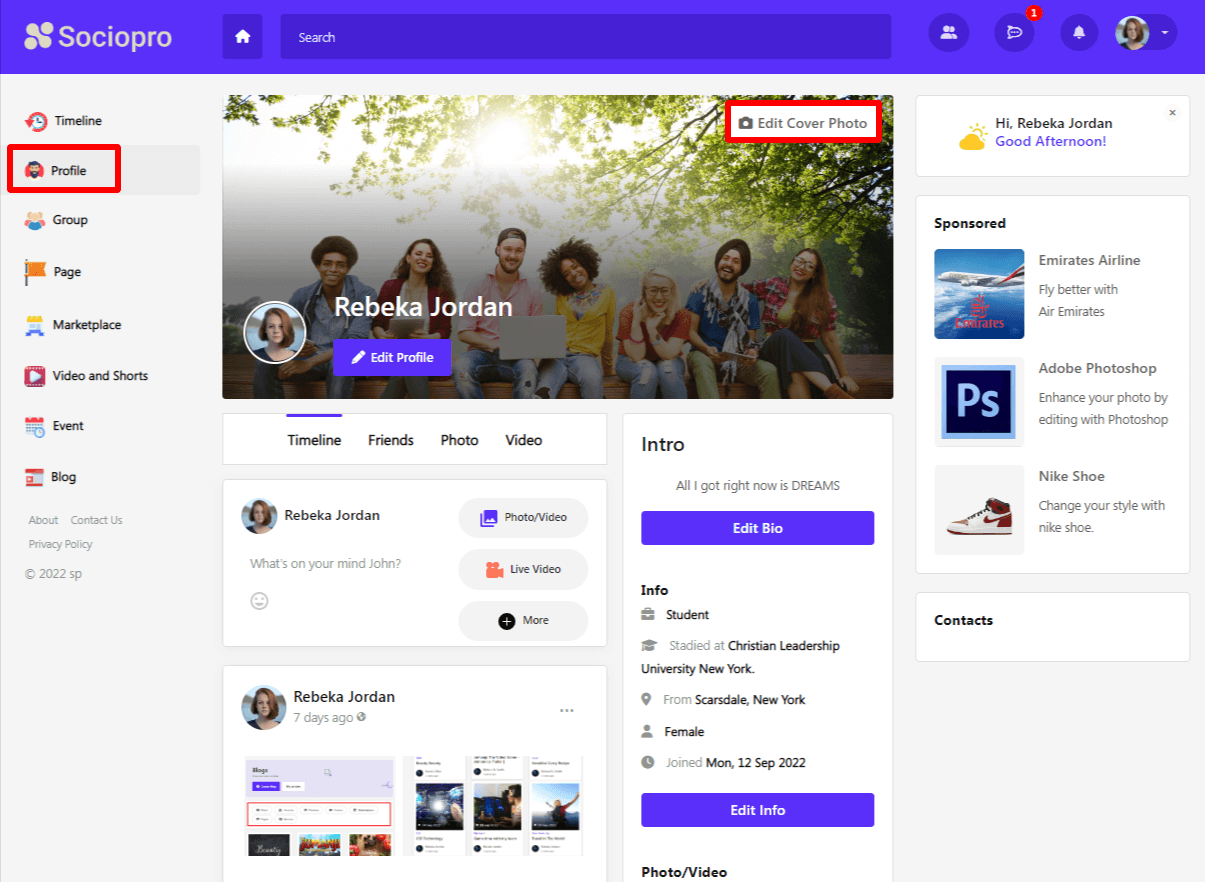Open the Privacy Policy link
Screen dimensions: 1205x882
pyautogui.click(x=60, y=544)
